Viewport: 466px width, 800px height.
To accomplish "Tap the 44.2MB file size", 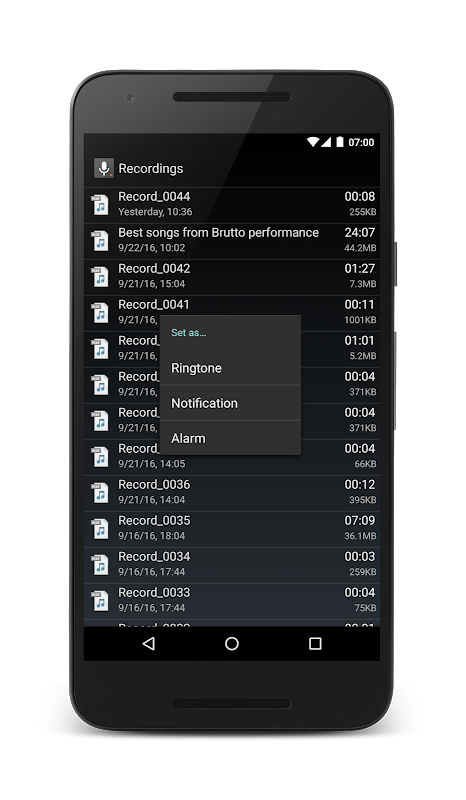I will [x=360, y=248].
